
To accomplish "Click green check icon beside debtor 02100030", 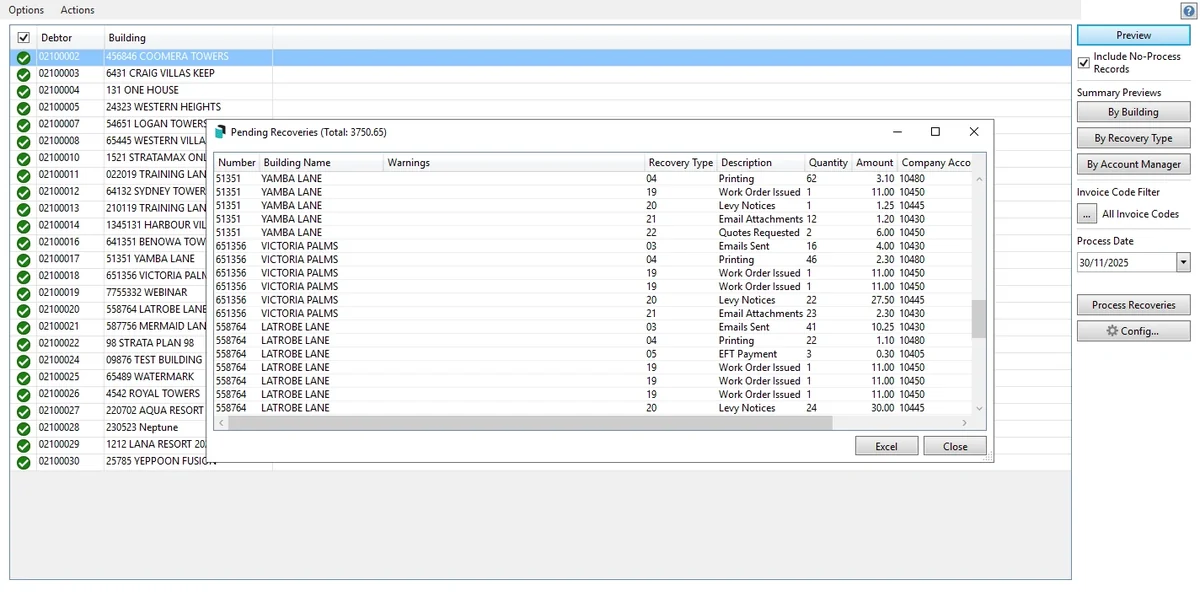I will point(23,462).
